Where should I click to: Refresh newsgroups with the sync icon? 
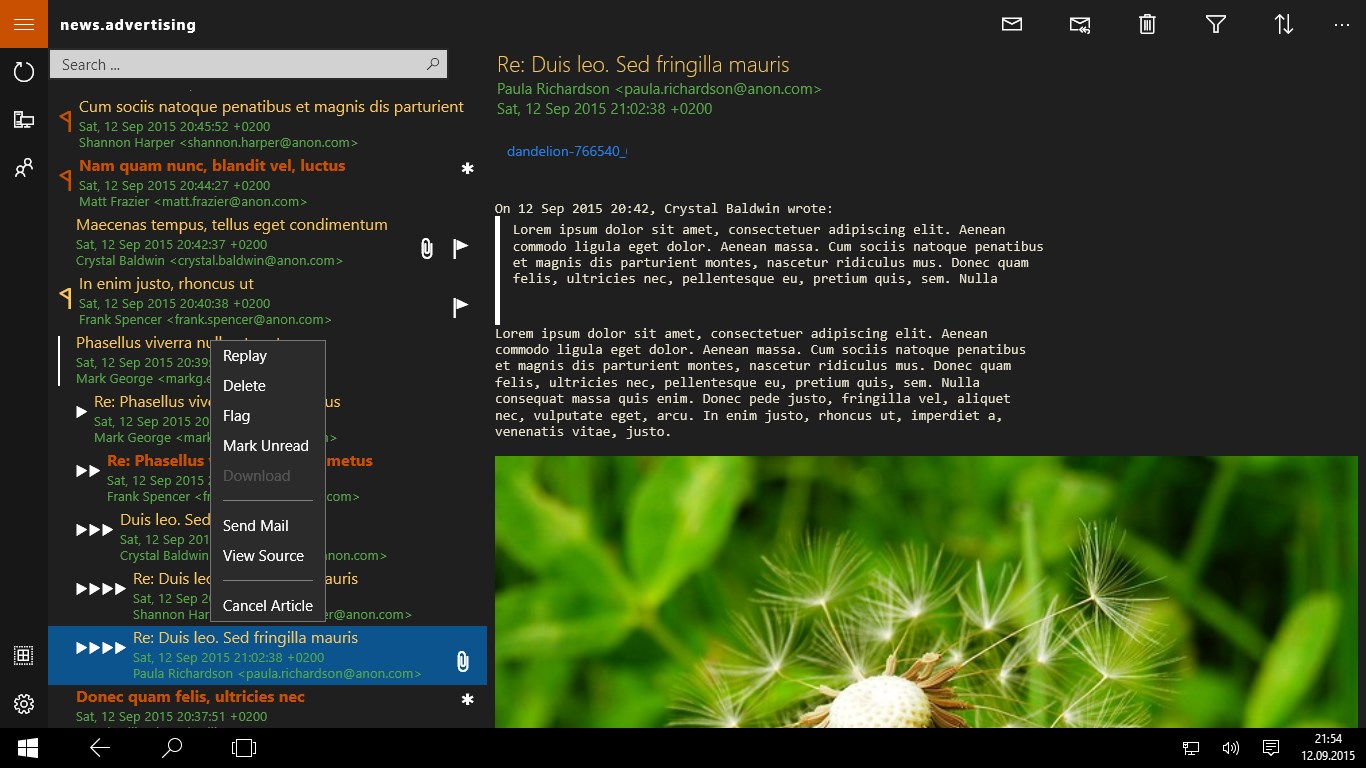click(x=23, y=71)
